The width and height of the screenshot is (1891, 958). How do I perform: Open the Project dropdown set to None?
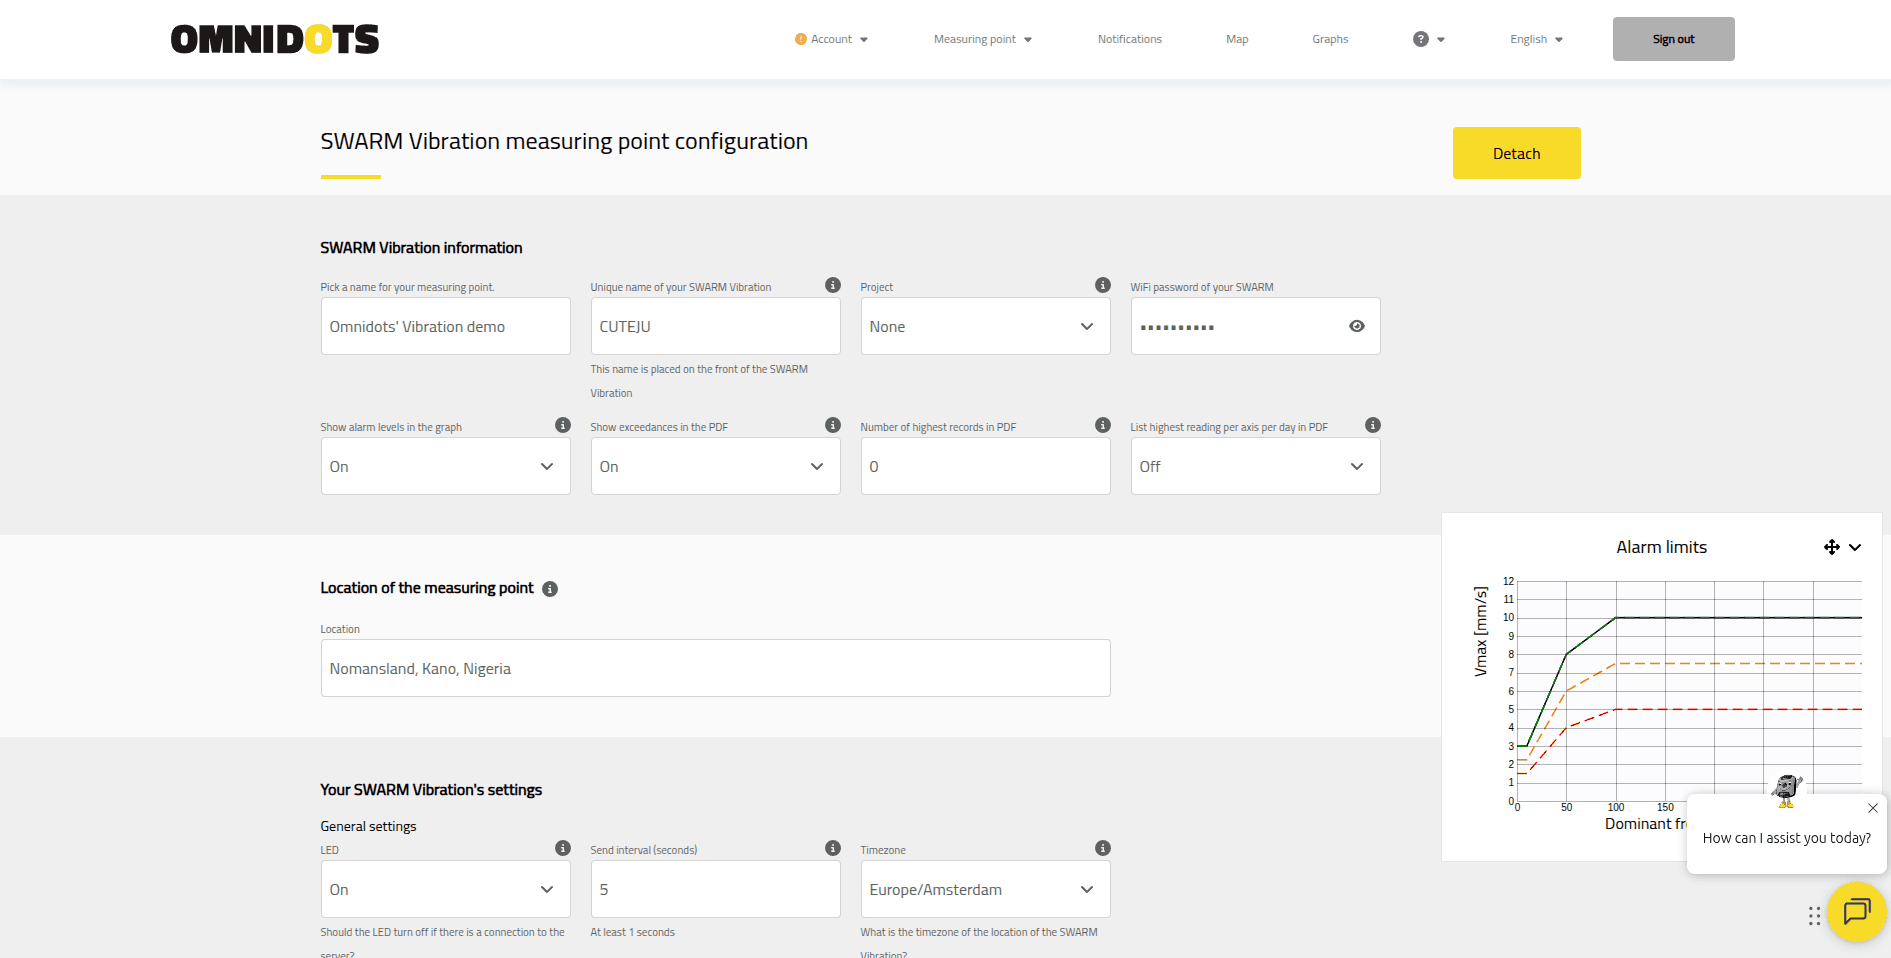(x=985, y=326)
